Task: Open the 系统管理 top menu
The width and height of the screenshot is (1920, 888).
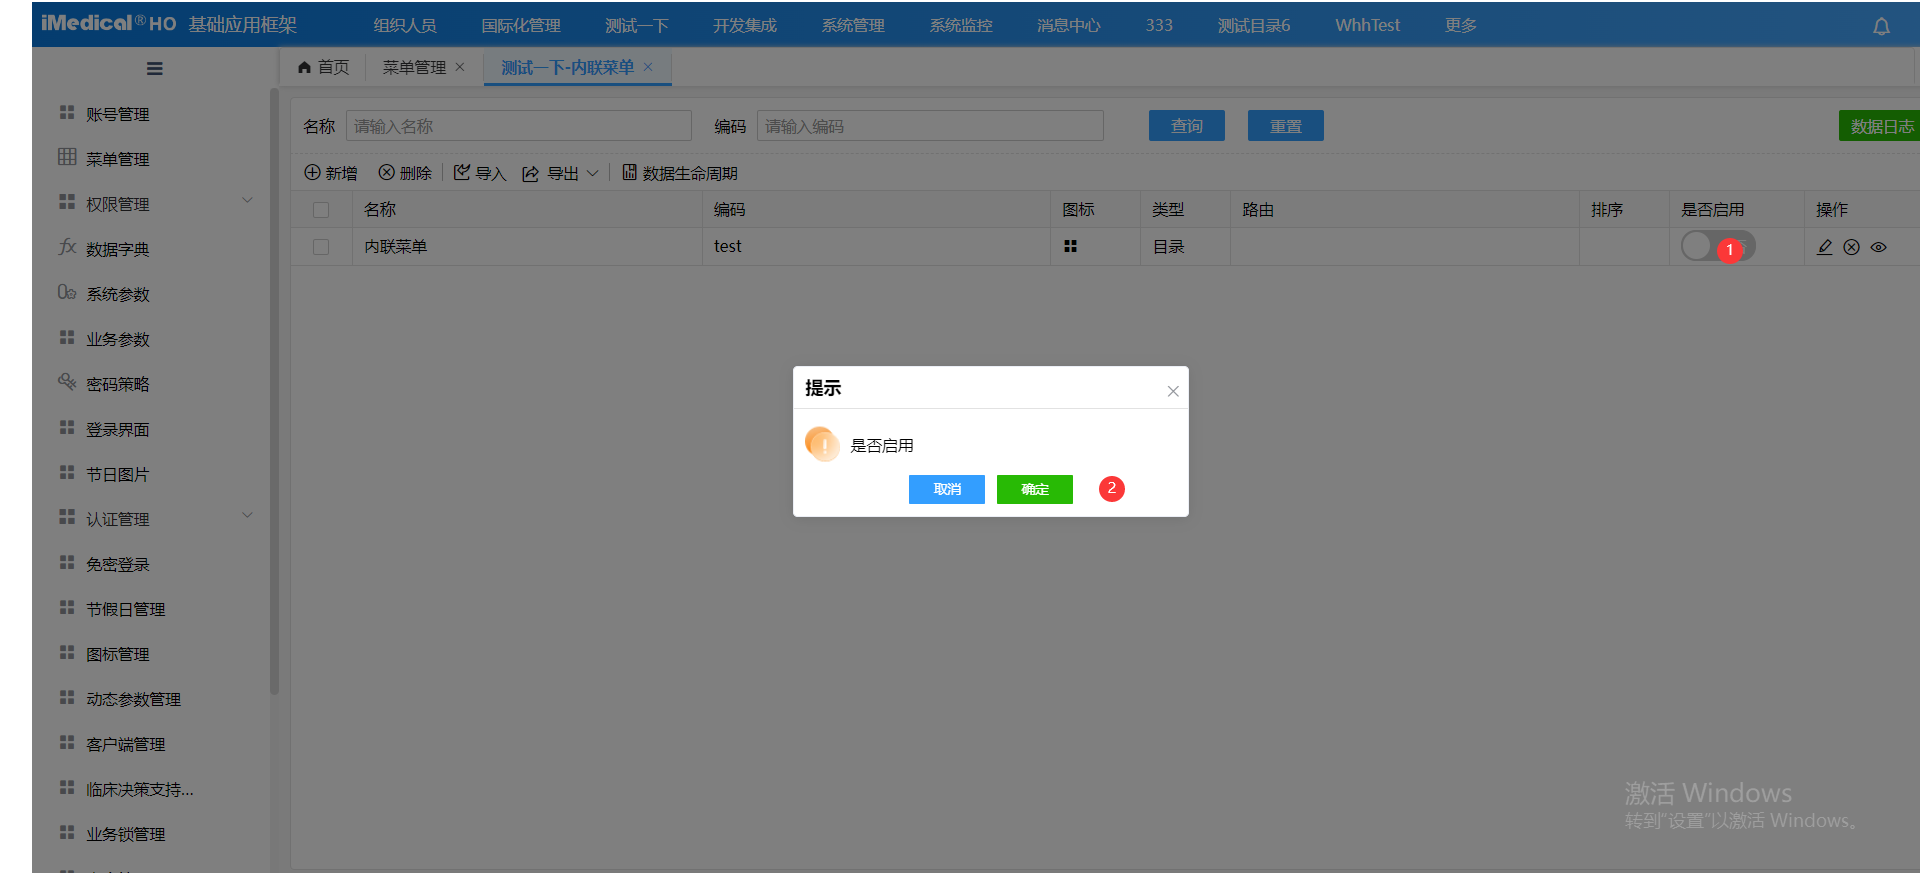Action: click(x=852, y=25)
